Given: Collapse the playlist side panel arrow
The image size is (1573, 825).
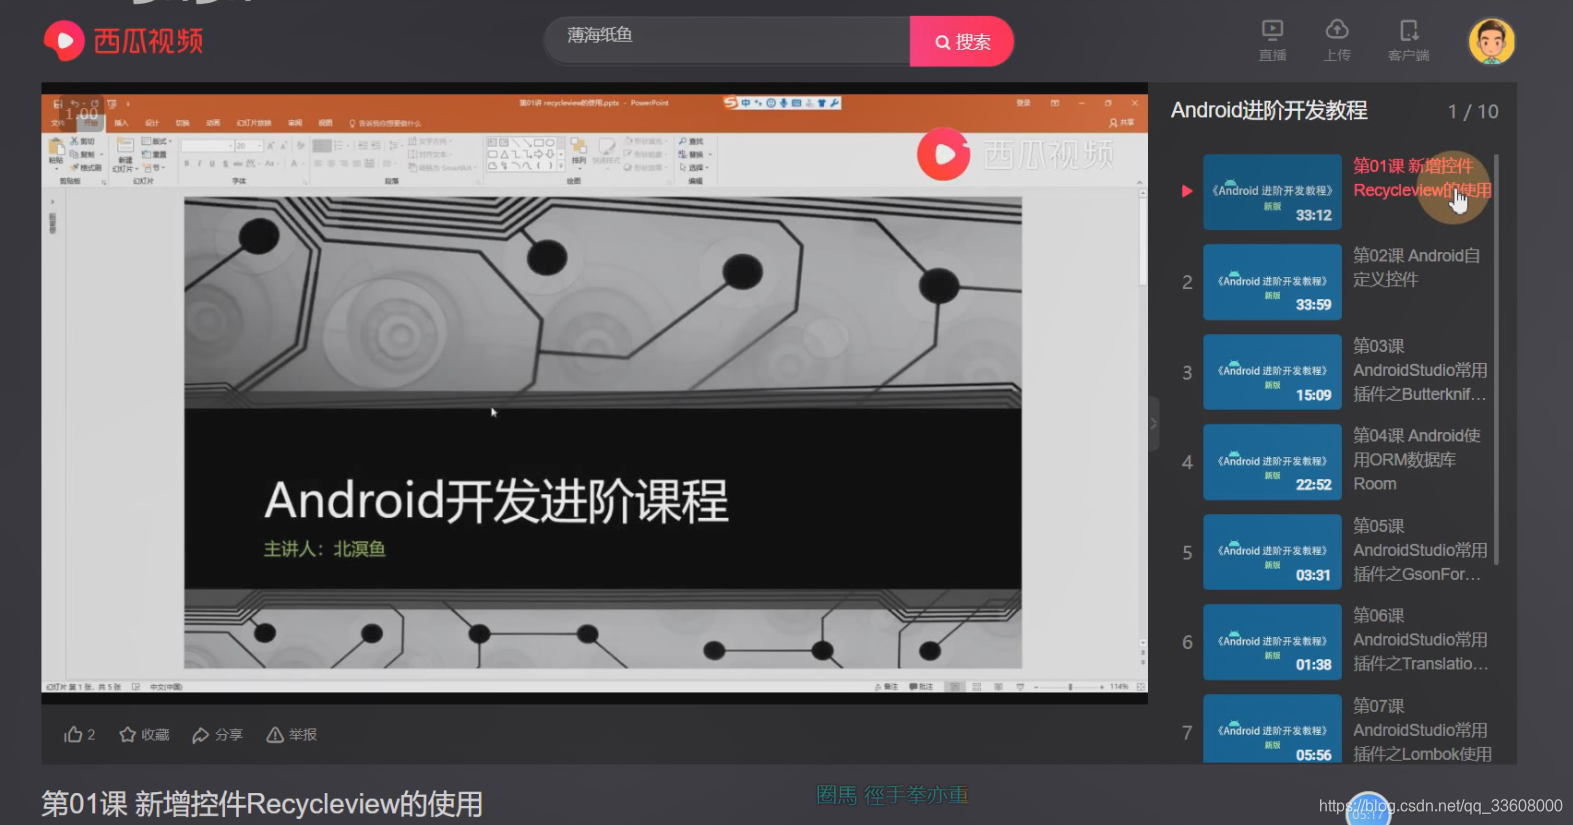Looking at the screenshot, I should 1153,423.
